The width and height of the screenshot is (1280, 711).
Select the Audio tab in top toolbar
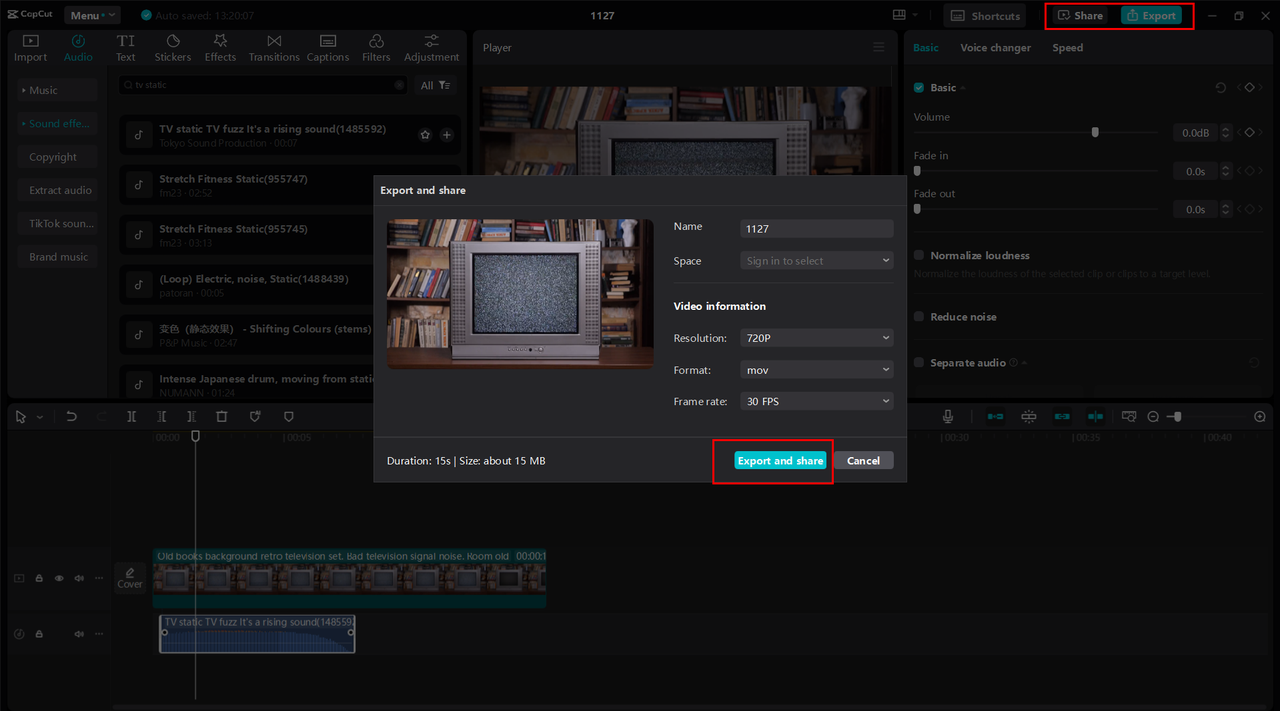click(78, 48)
